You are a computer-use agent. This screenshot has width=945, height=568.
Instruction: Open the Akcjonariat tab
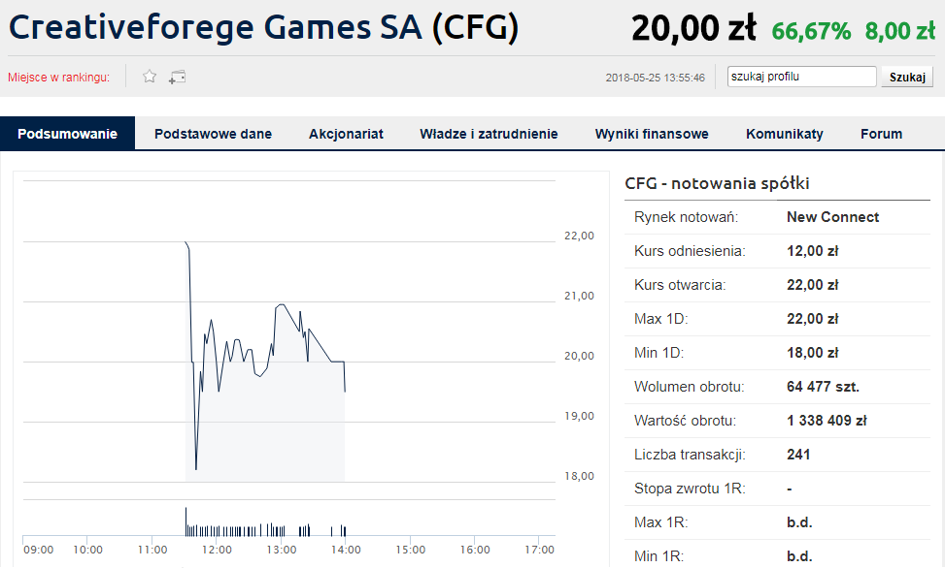click(346, 134)
